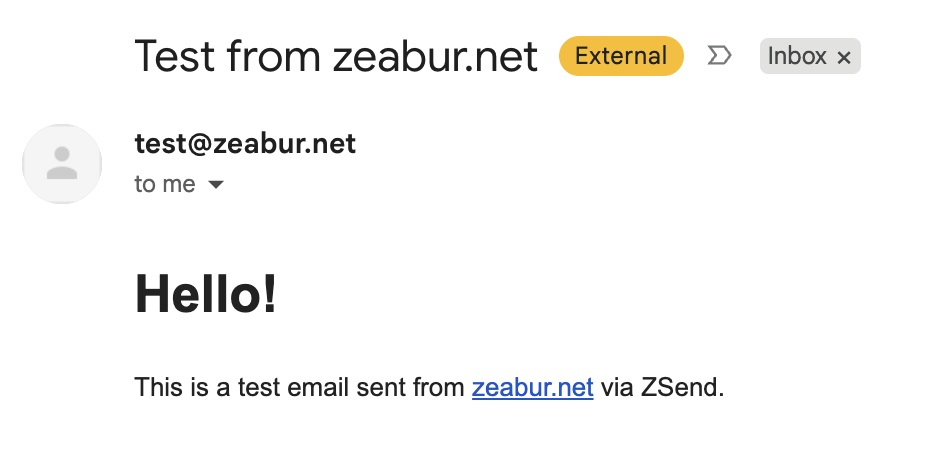Expand recipient details arrow beside "to me"
The image size is (944, 468).
click(215, 185)
